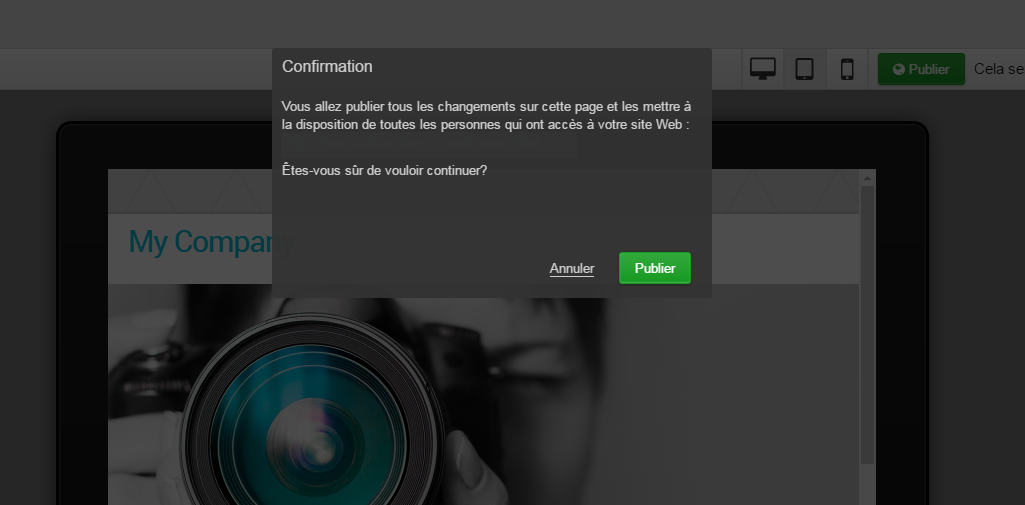Click the 'Êtes-vous sûr de vouloir continuer?' text
The width and height of the screenshot is (1025, 505).
pyautogui.click(x=384, y=171)
